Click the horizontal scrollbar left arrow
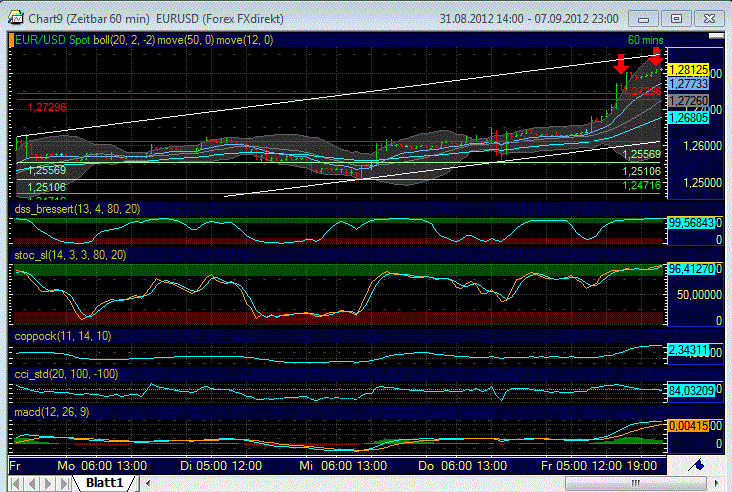The image size is (732, 492). click(148, 483)
